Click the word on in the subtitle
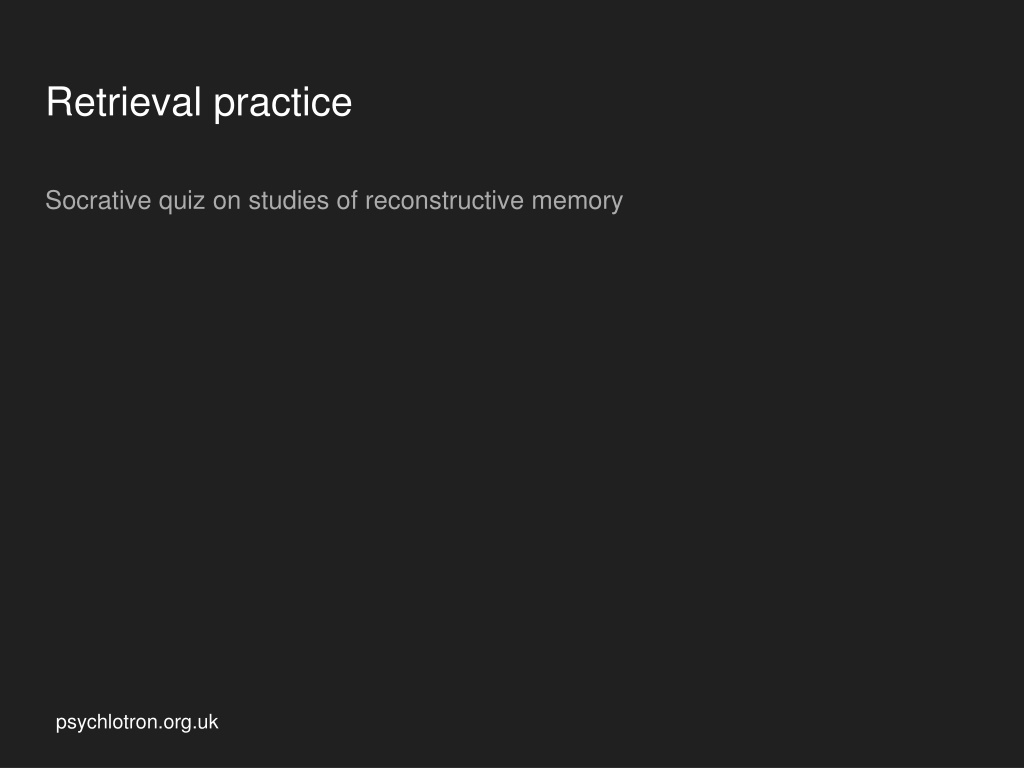Image resolution: width=1024 pixels, height=768 pixels. pos(227,202)
